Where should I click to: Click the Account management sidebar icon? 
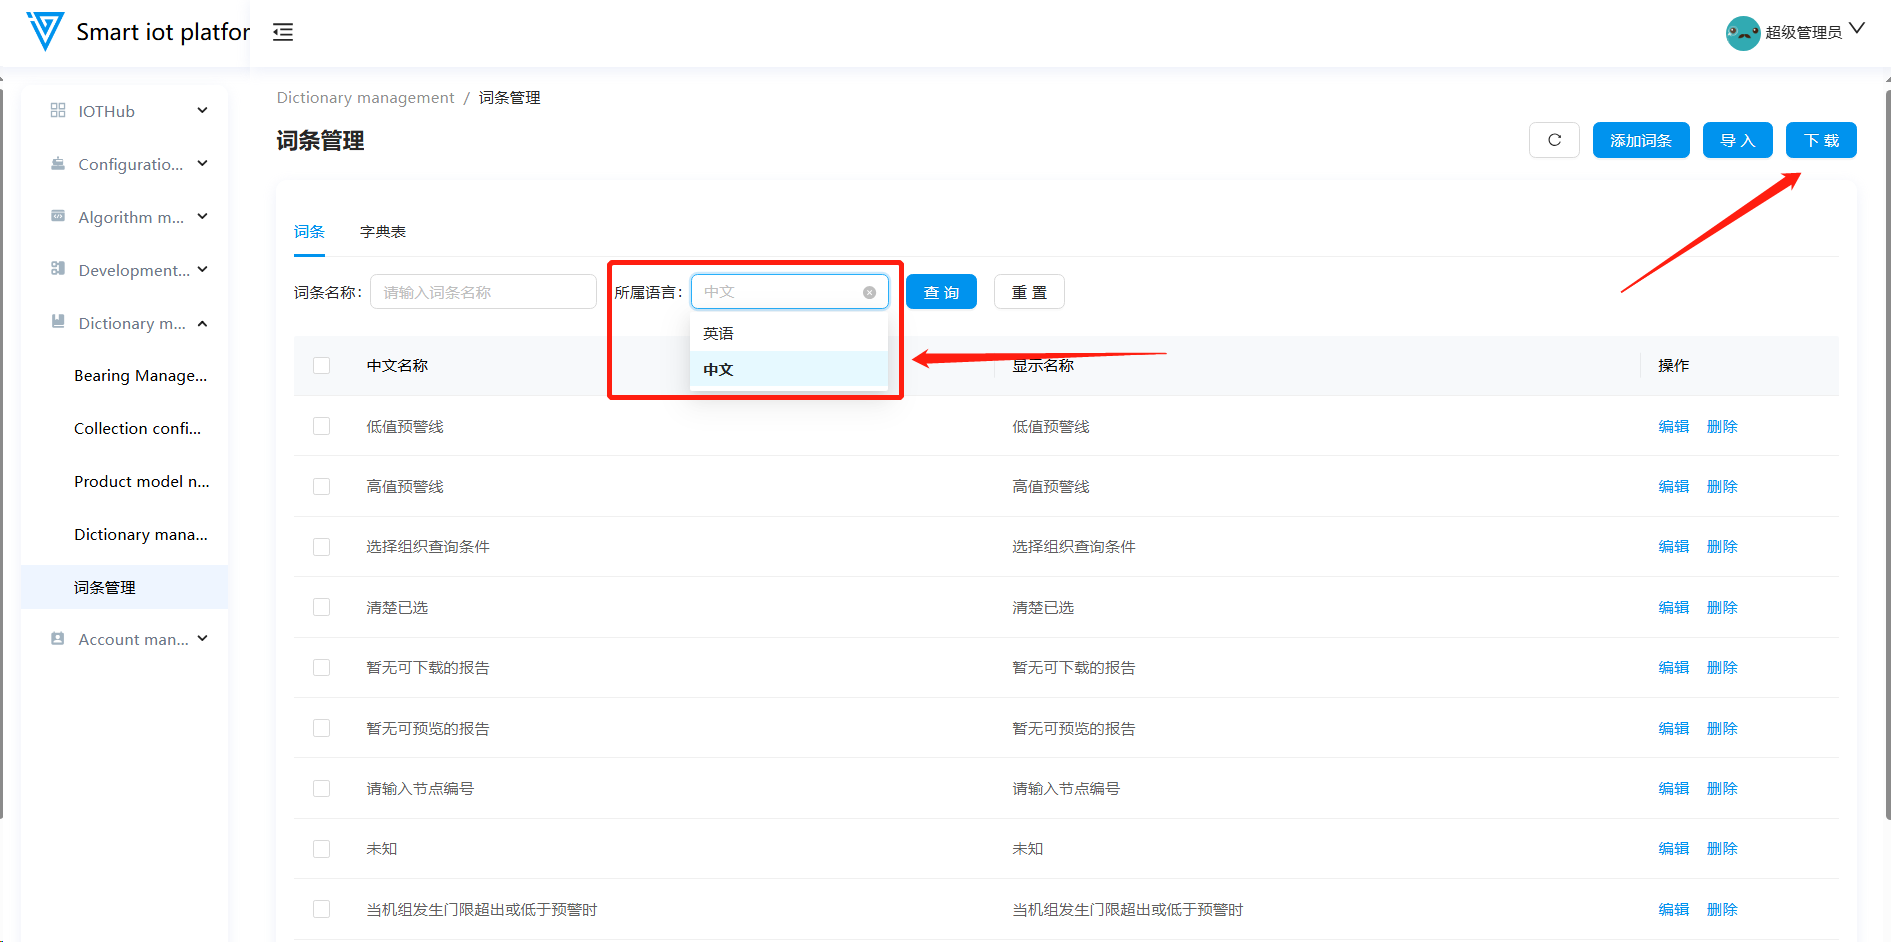(58, 639)
